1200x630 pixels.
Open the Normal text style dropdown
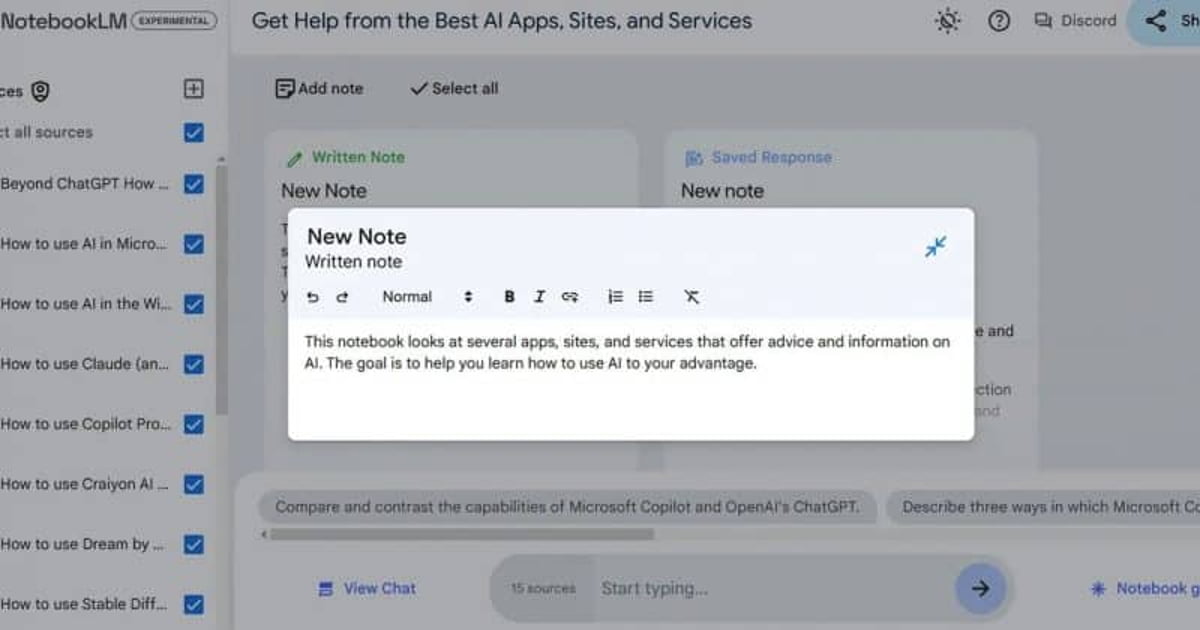tap(427, 297)
